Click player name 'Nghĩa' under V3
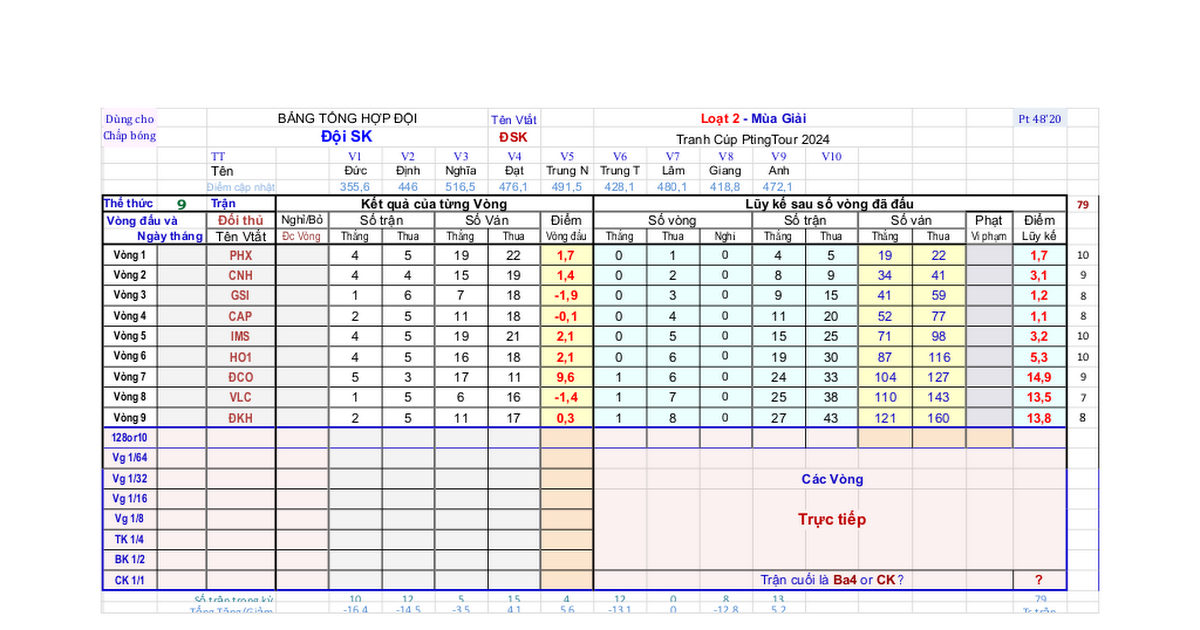The image size is (1200, 630). click(x=461, y=171)
